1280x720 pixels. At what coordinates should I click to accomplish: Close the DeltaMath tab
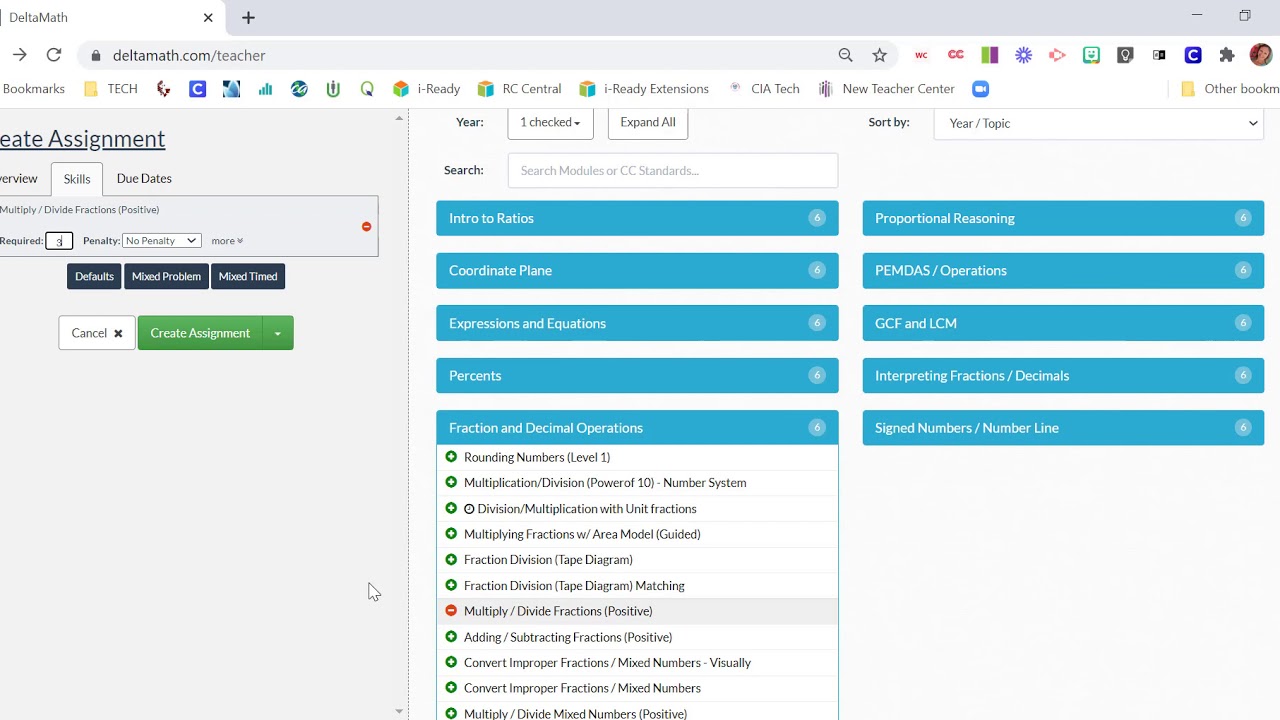point(208,18)
